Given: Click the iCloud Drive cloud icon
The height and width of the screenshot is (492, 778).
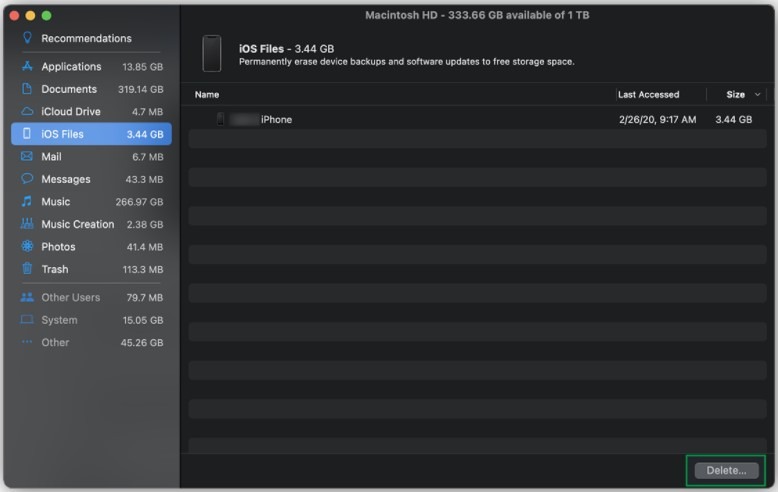Looking at the screenshot, I should (27, 111).
